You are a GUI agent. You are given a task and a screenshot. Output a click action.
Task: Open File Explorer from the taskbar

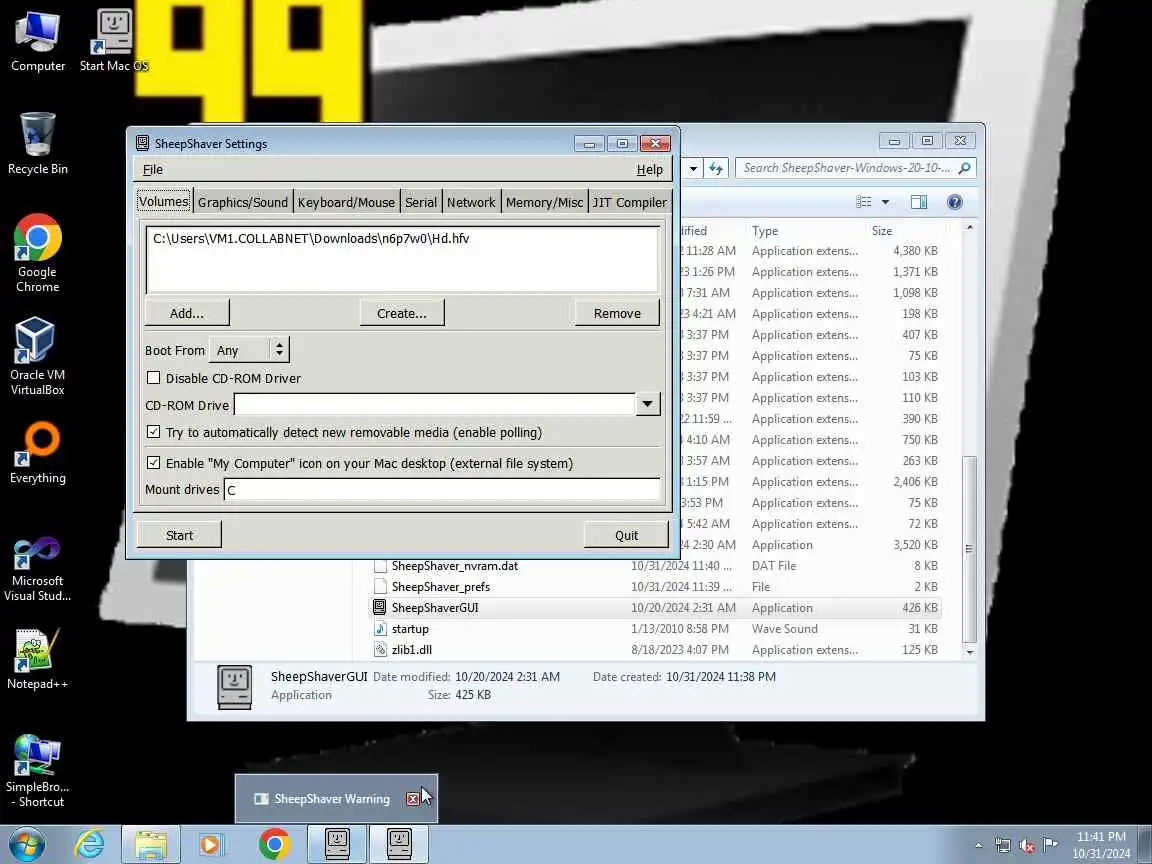click(151, 844)
